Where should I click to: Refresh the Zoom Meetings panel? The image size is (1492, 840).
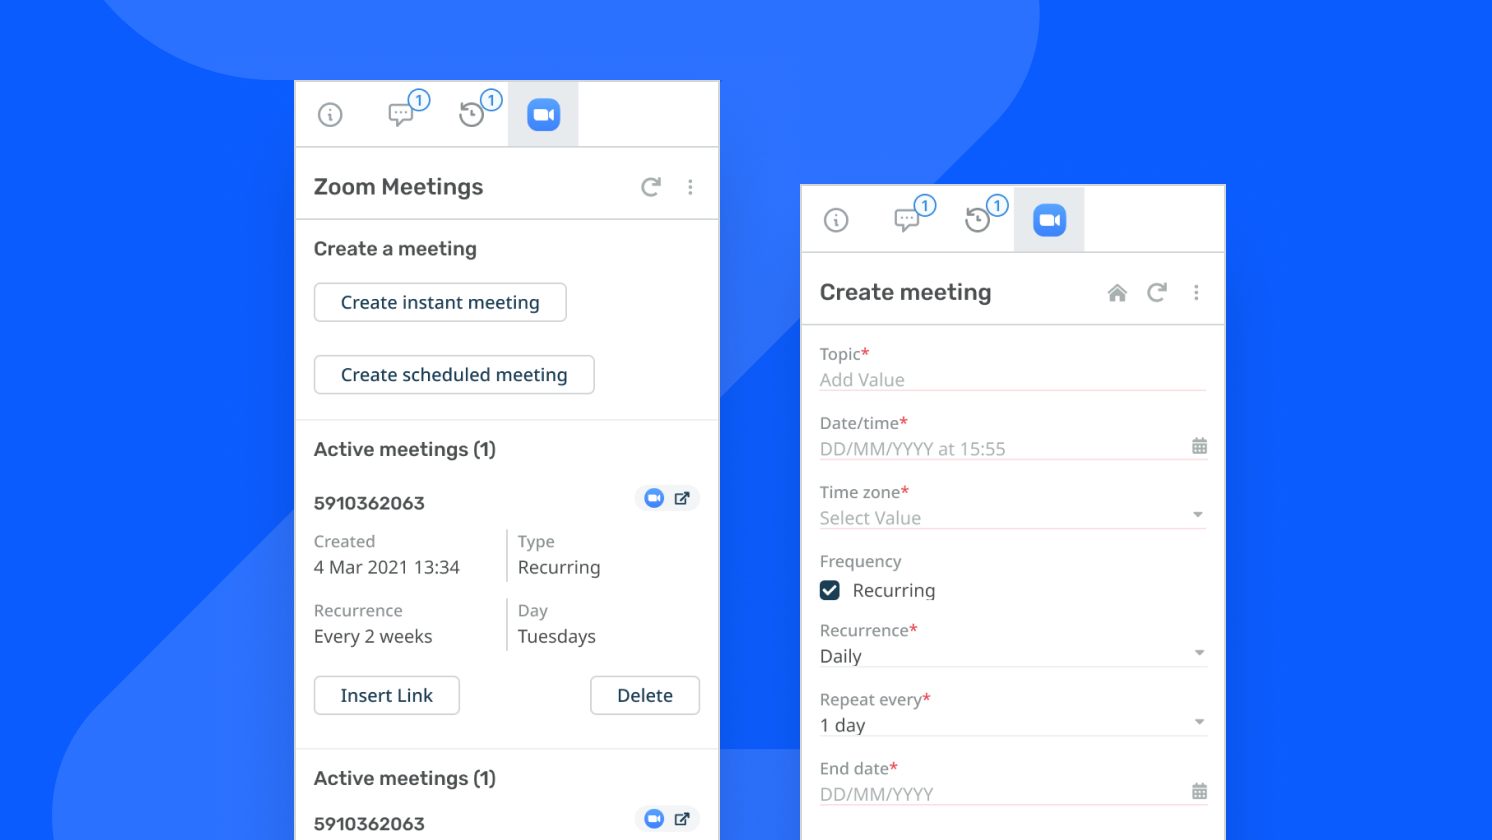[x=651, y=187]
